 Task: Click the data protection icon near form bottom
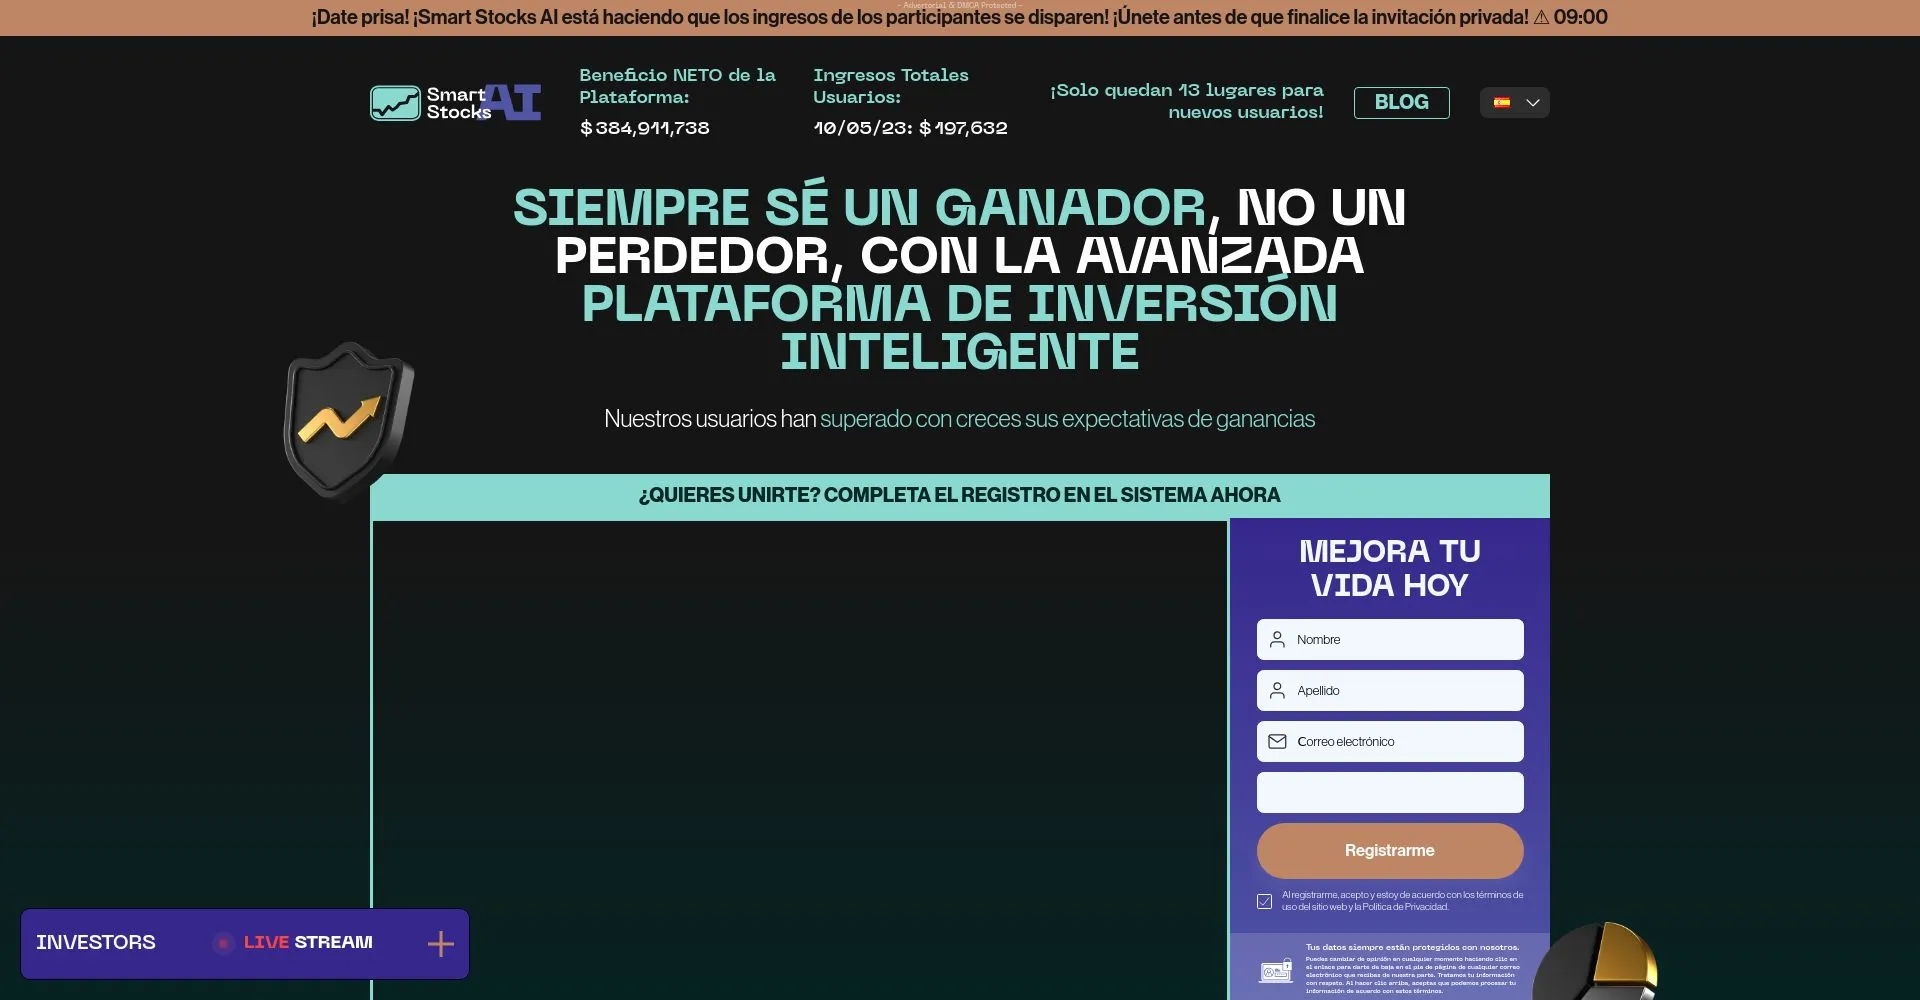(x=1276, y=970)
